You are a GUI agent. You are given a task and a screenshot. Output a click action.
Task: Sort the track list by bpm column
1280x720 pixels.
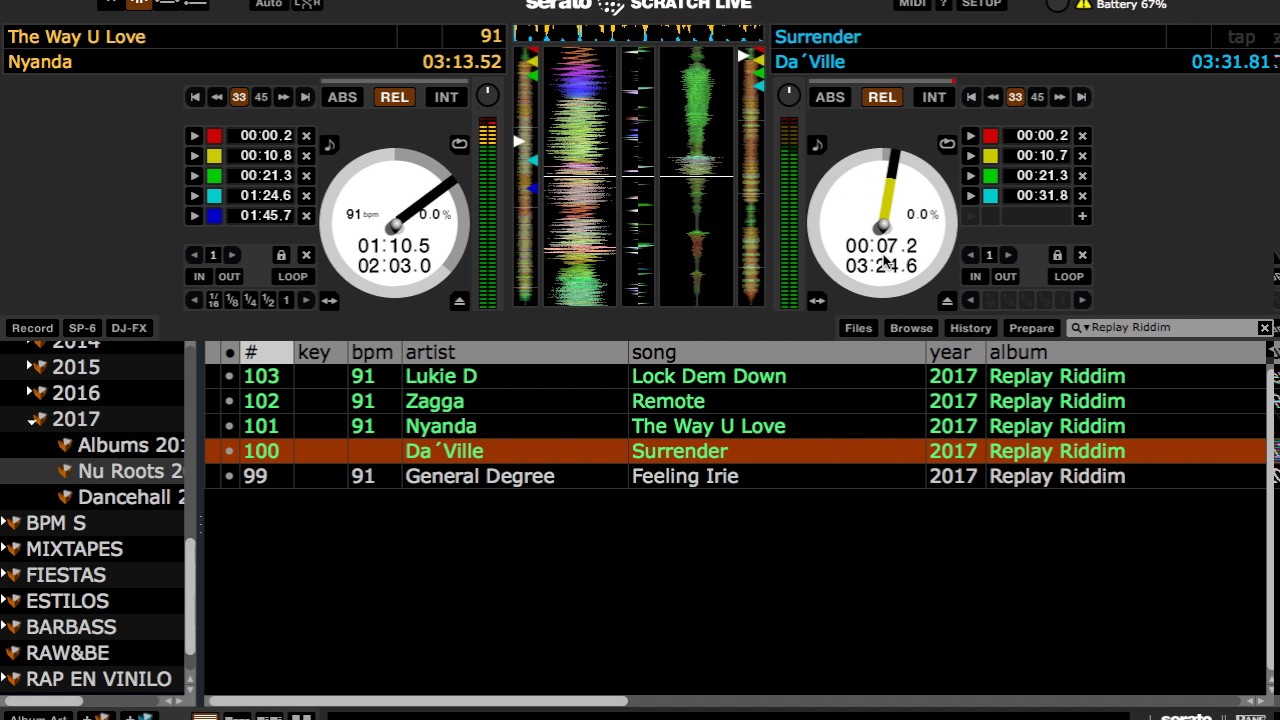tap(372, 352)
